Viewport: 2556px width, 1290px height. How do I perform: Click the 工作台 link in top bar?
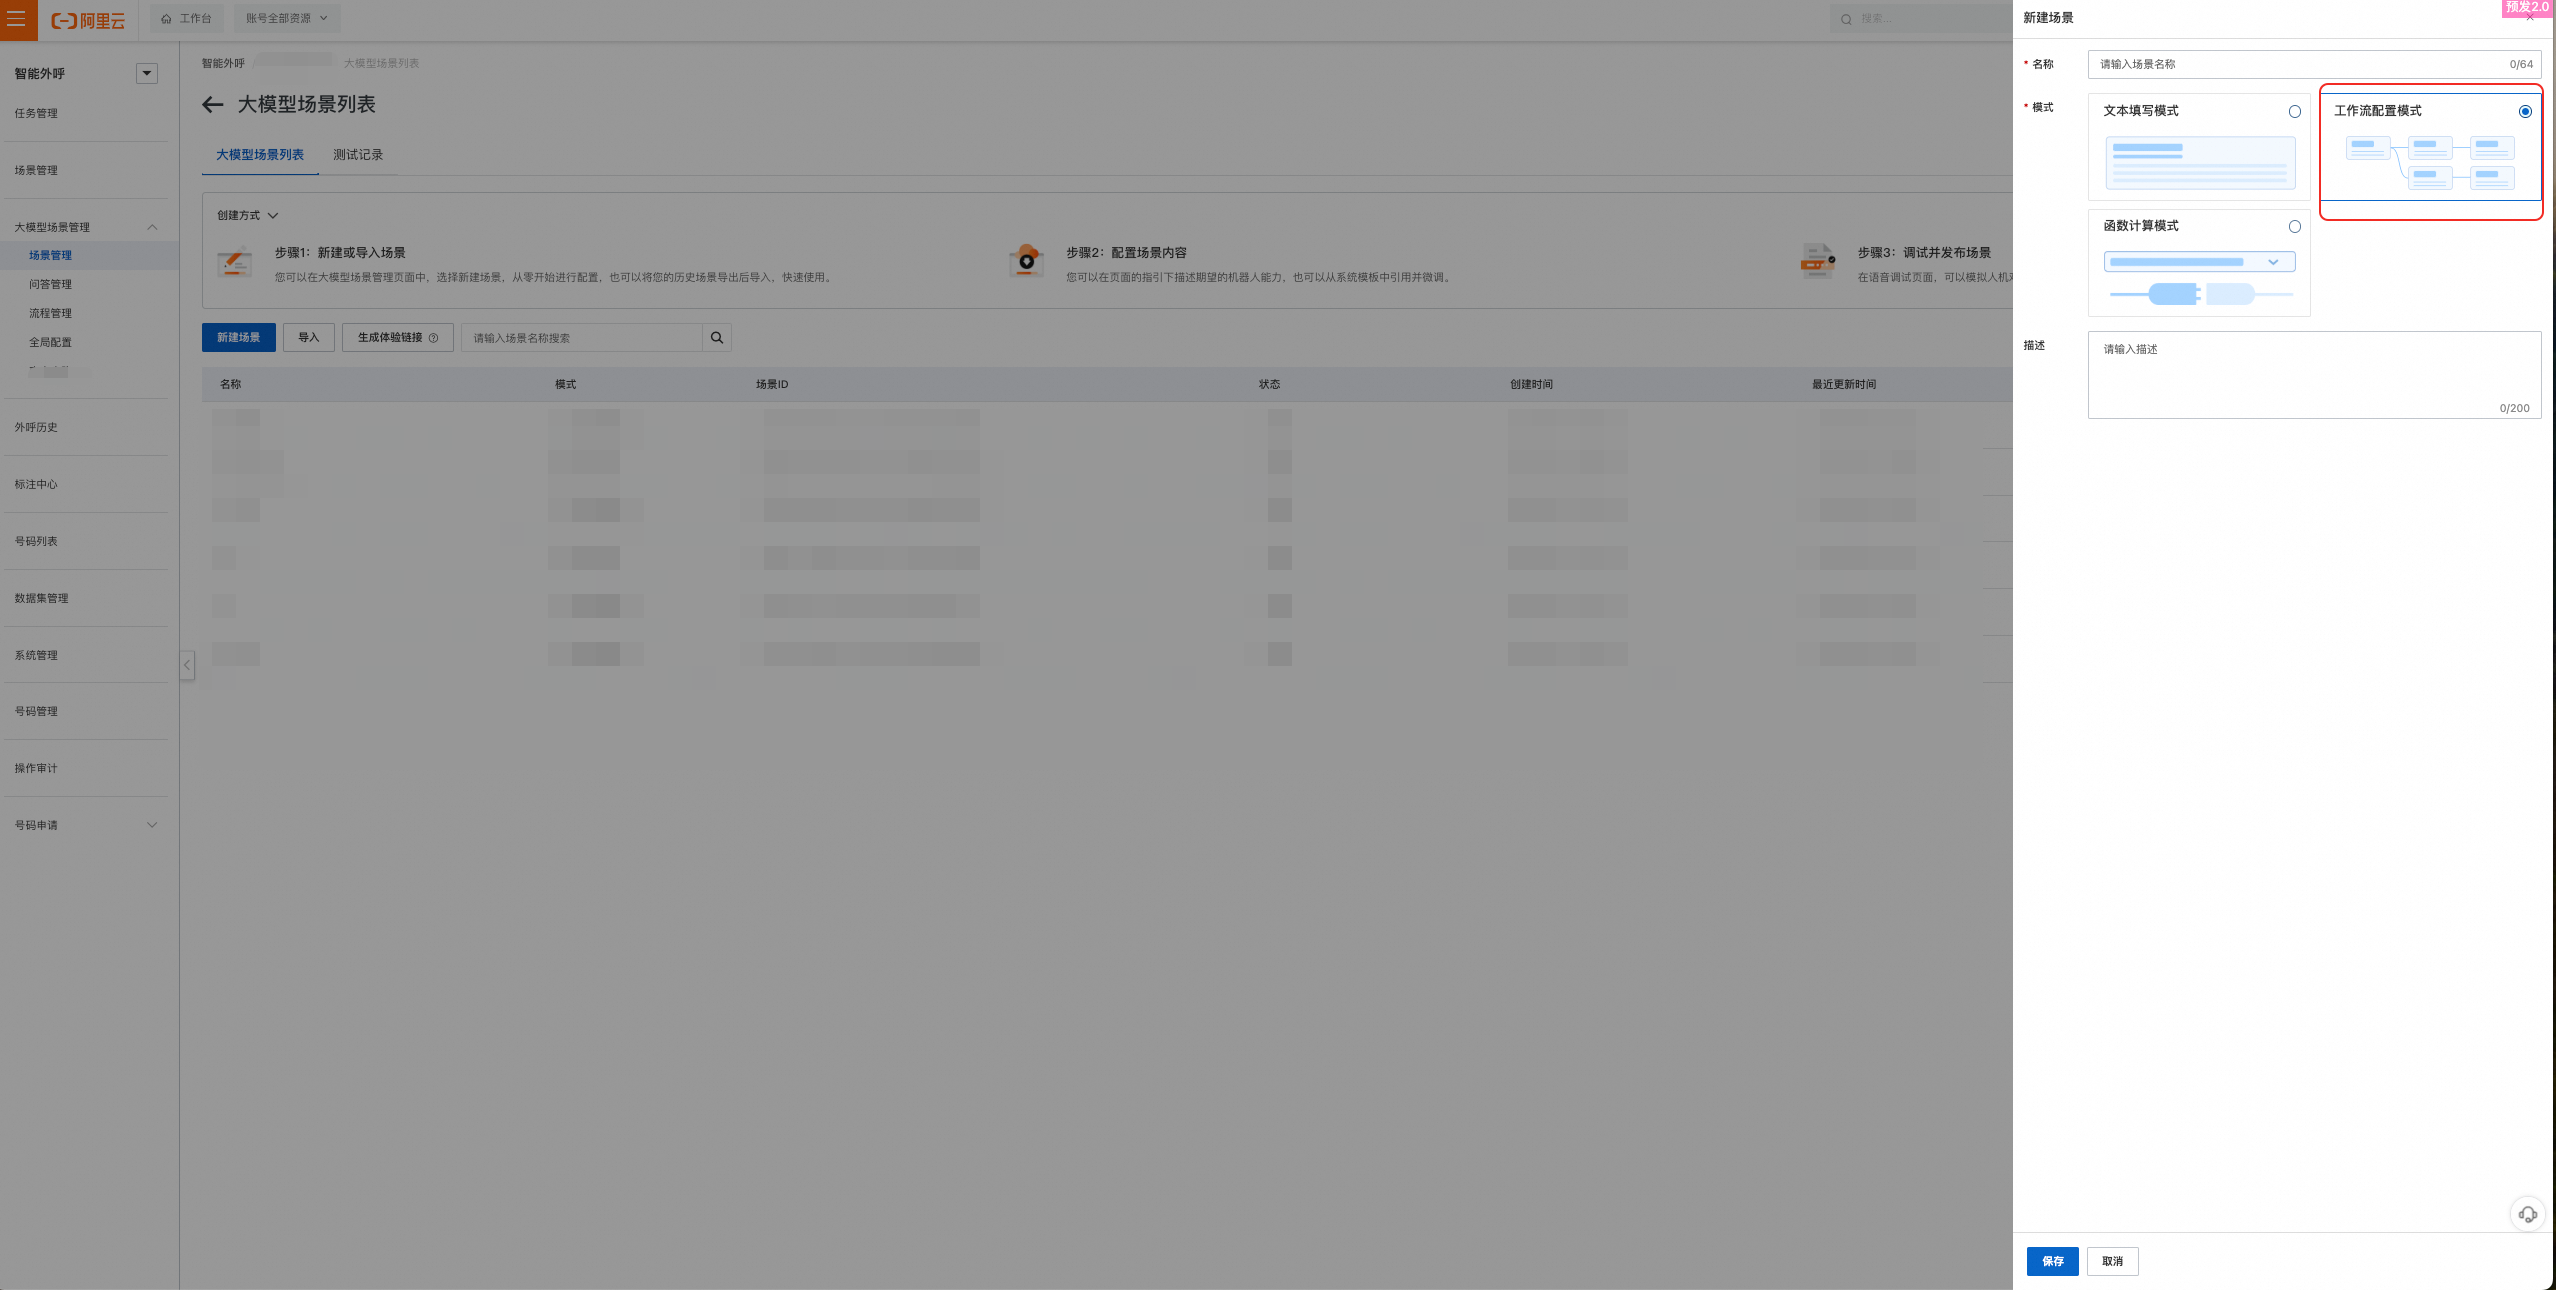tap(187, 18)
